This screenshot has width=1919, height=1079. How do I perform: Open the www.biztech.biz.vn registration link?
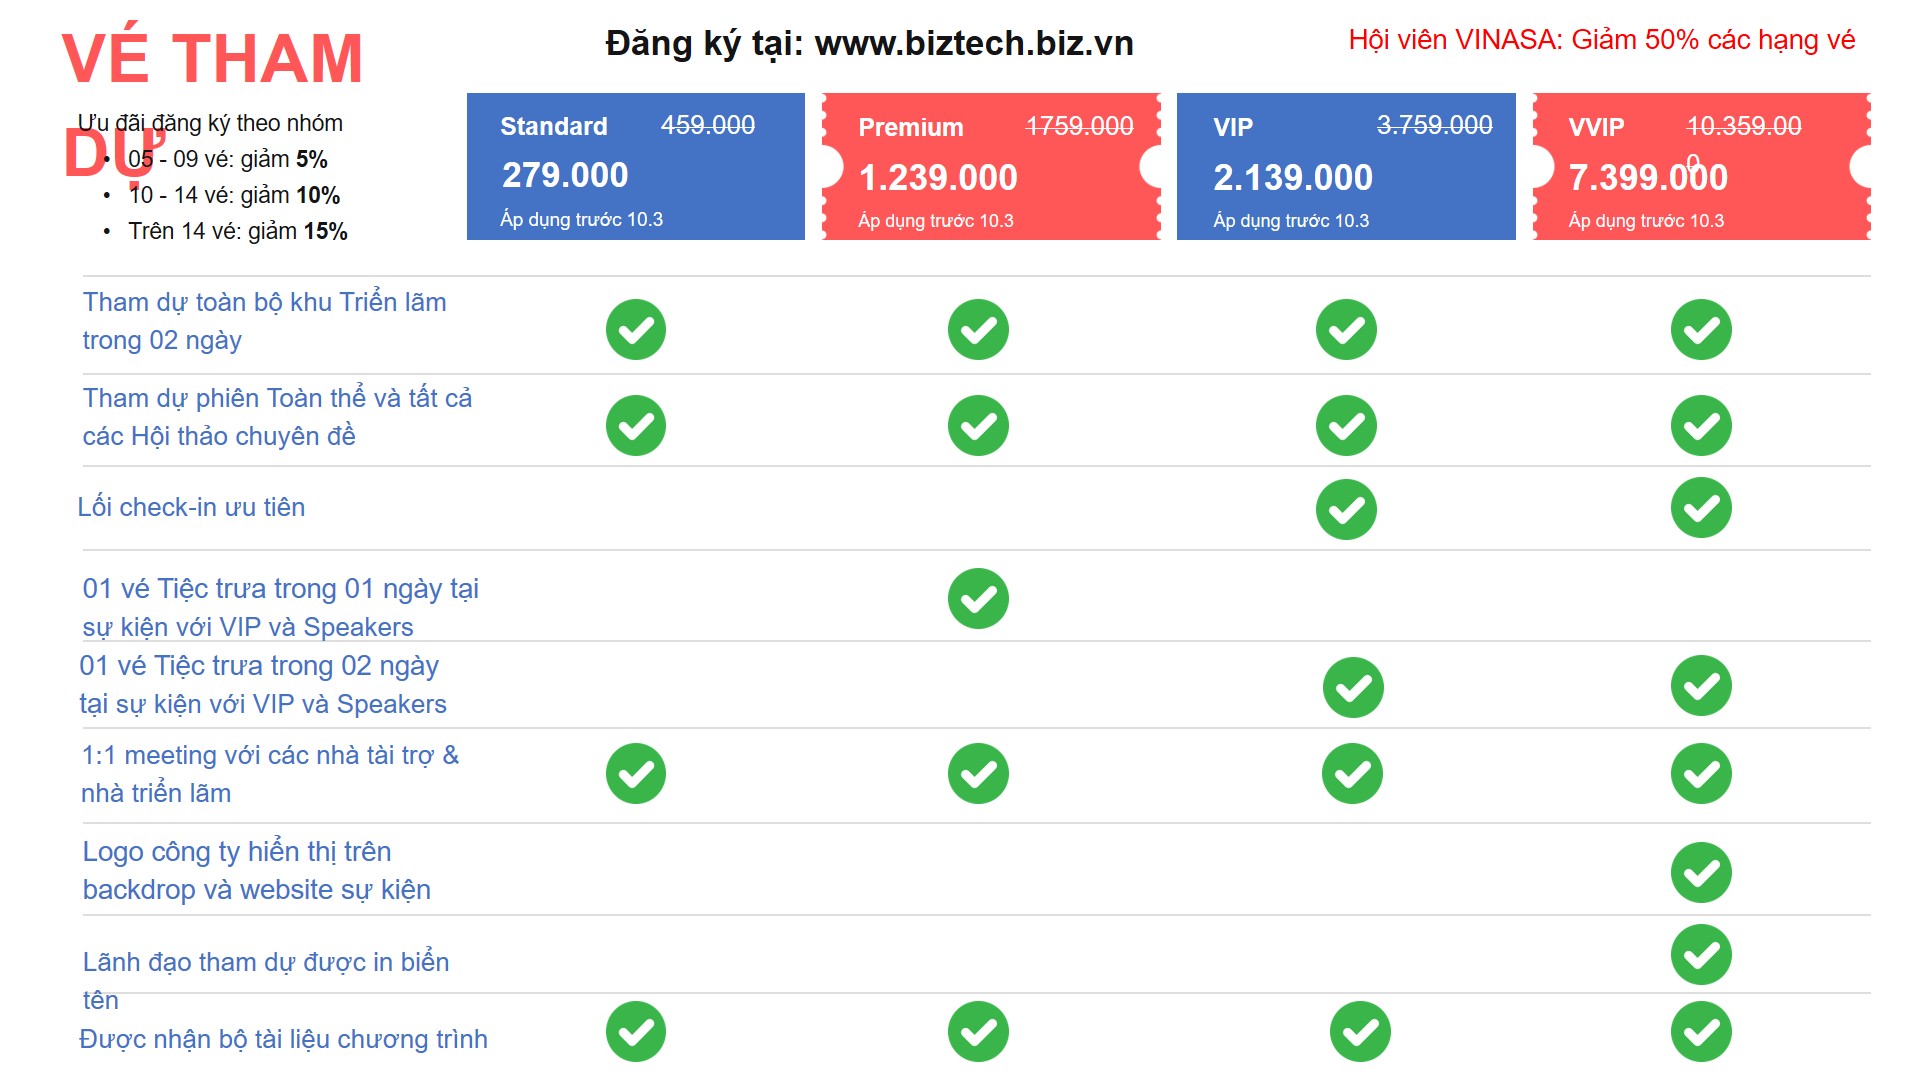(x=973, y=44)
